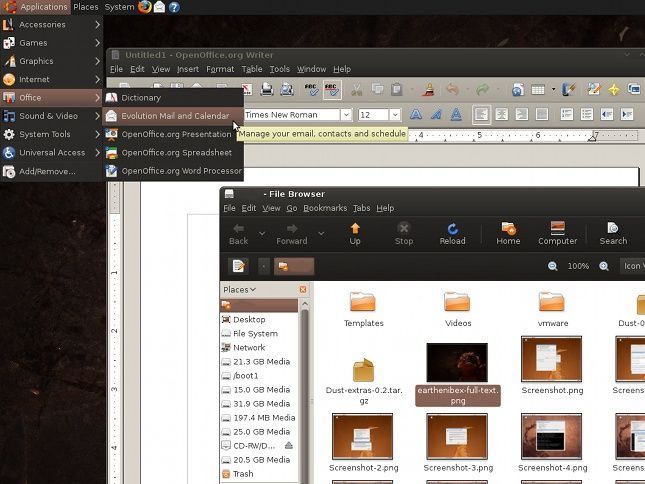Open the Navigator star icon in Writer
645x484 pixels.
(x=614, y=90)
